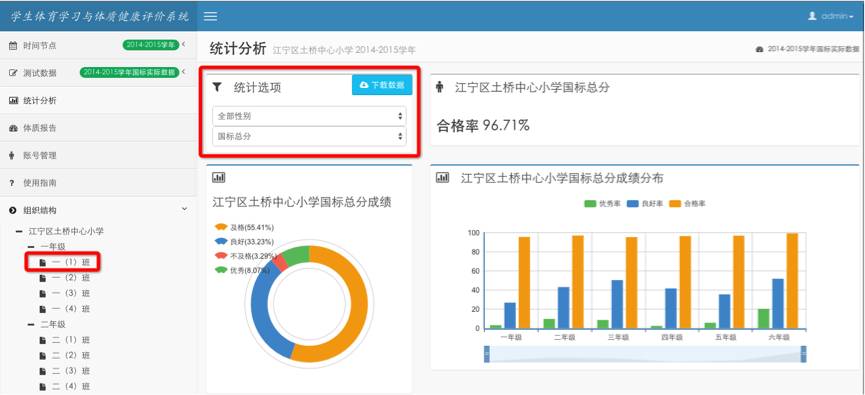Click the 2014-2015学年国标实际数据 green badge

coord(130,72)
